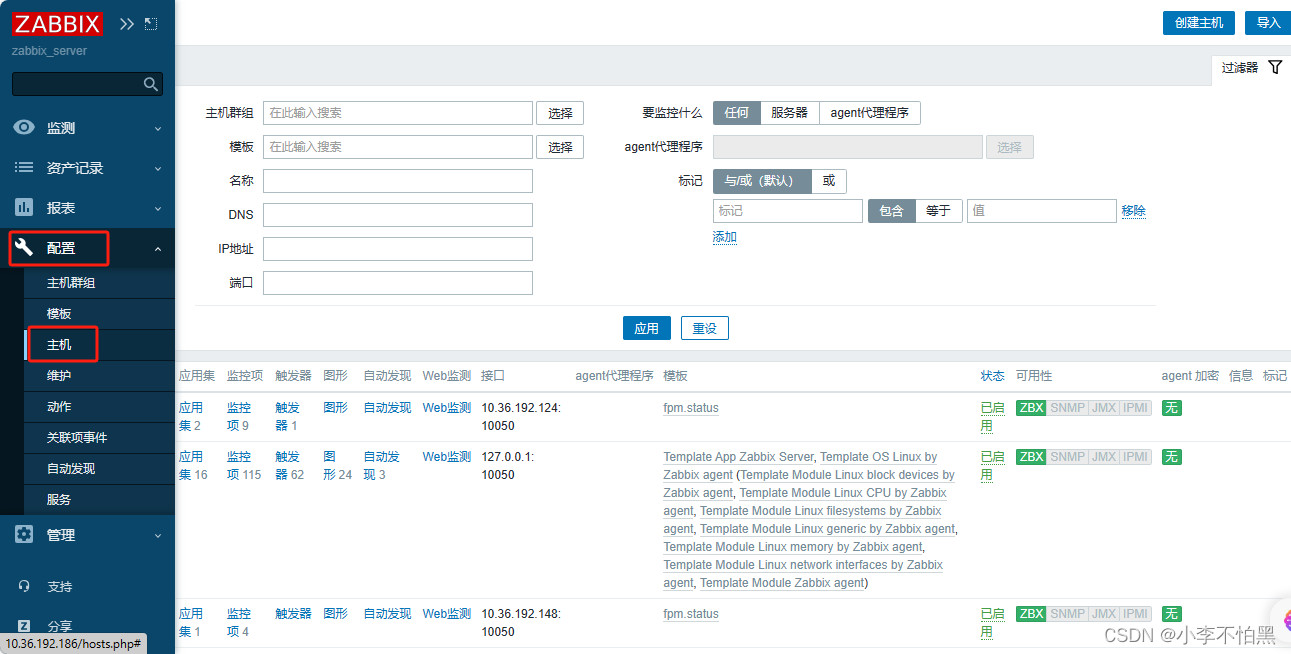Click the DNS input field
1291x654 pixels.
tap(398, 215)
